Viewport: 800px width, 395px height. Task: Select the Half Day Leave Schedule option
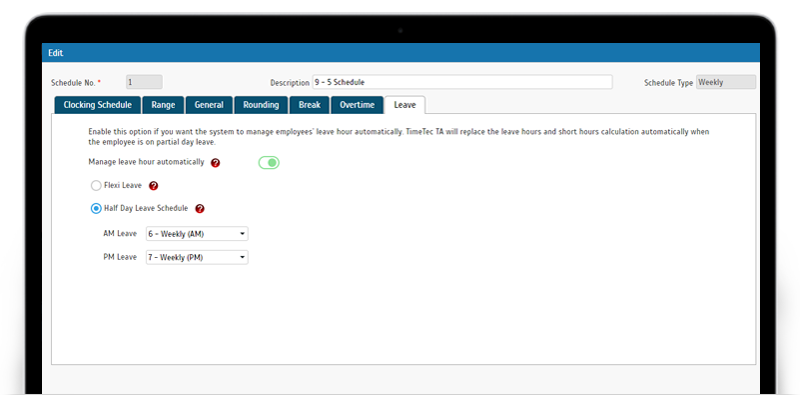click(x=96, y=209)
